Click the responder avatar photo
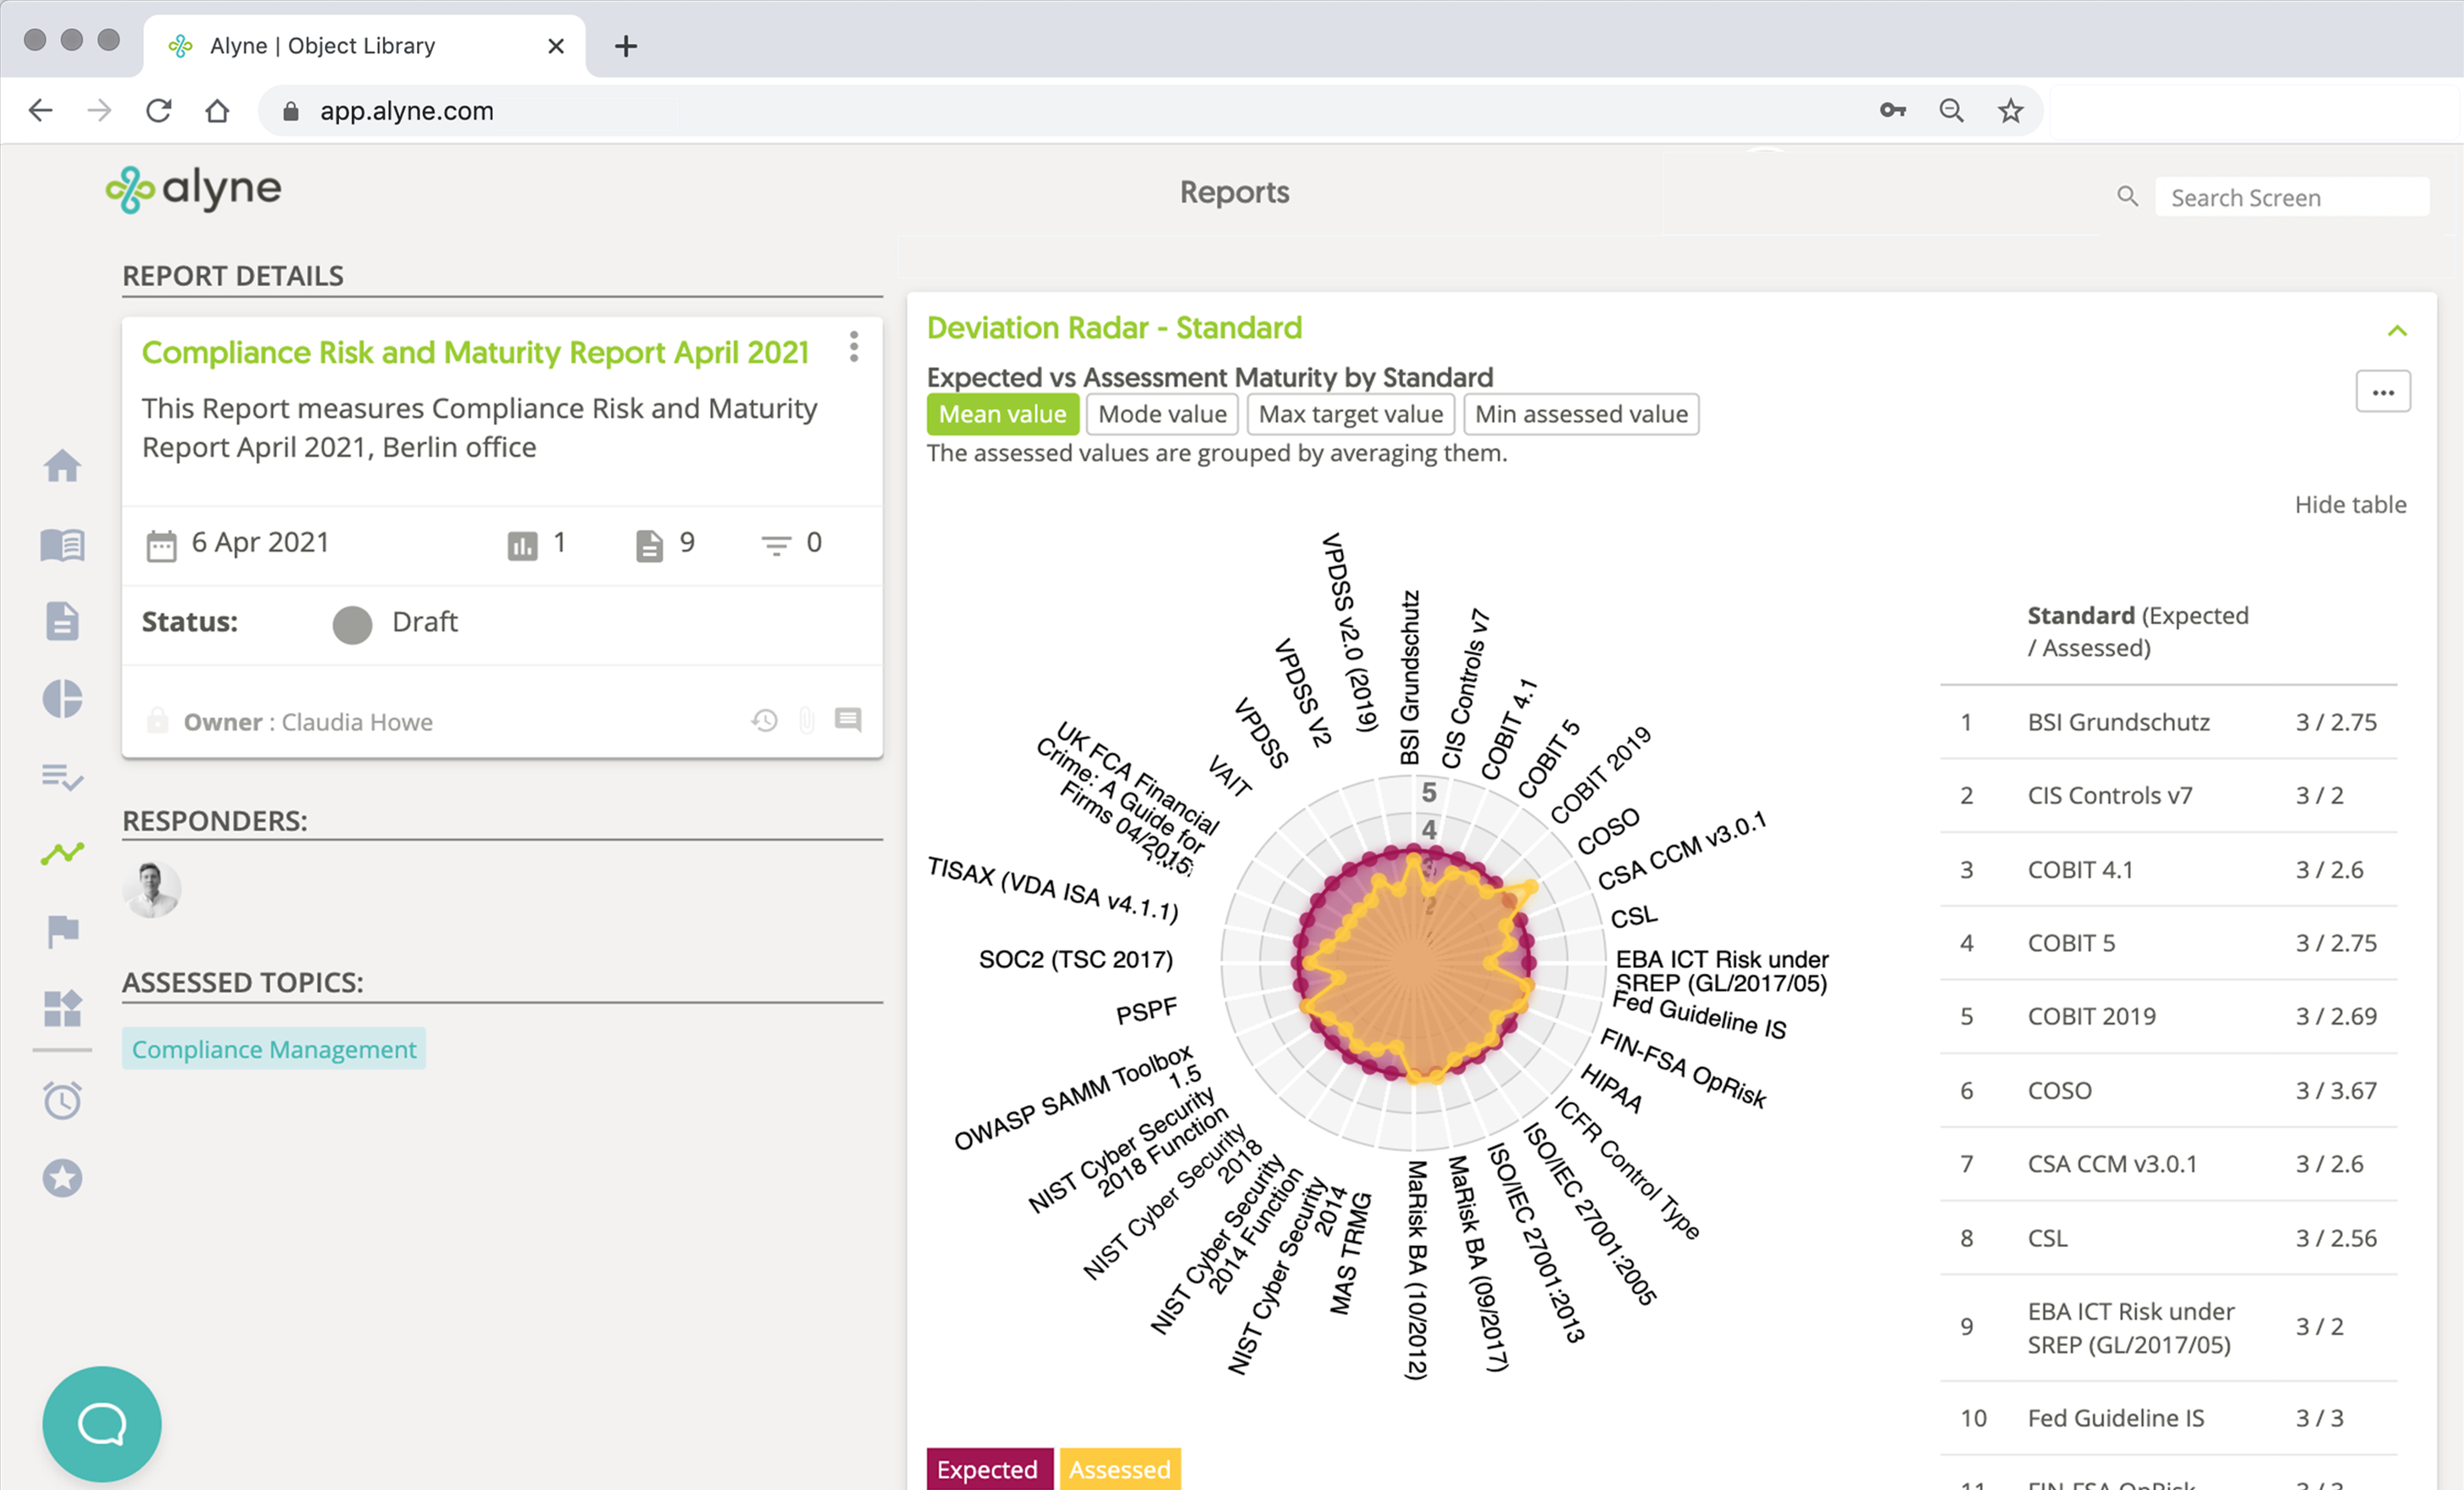This screenshot has width=2464, height=1490. (x=152, y=889)
